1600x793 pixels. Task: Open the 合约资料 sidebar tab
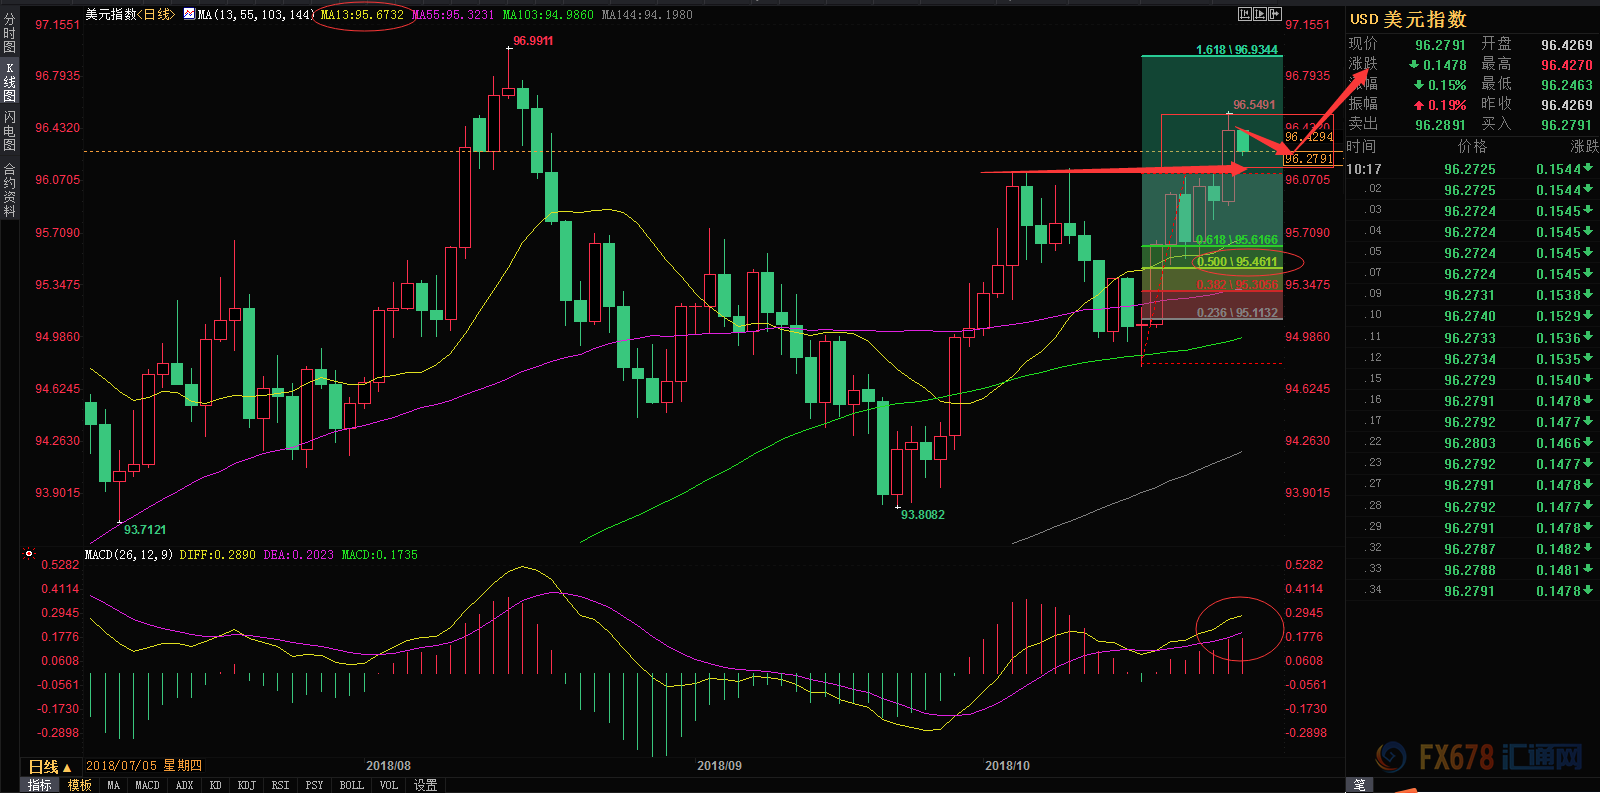pyautogui.click(x=10, y=190)
